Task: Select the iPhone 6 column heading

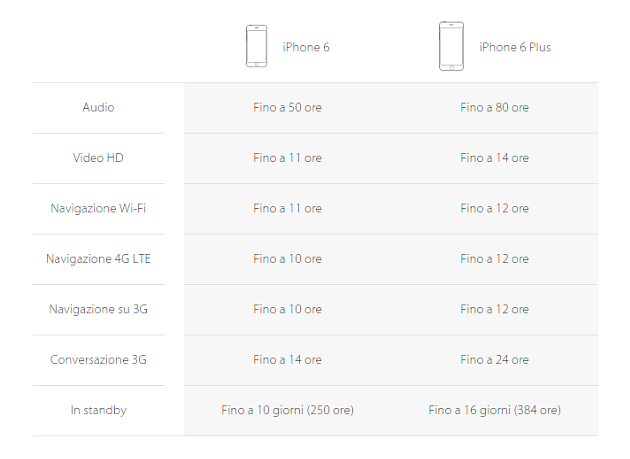Action: click(306, 47)
